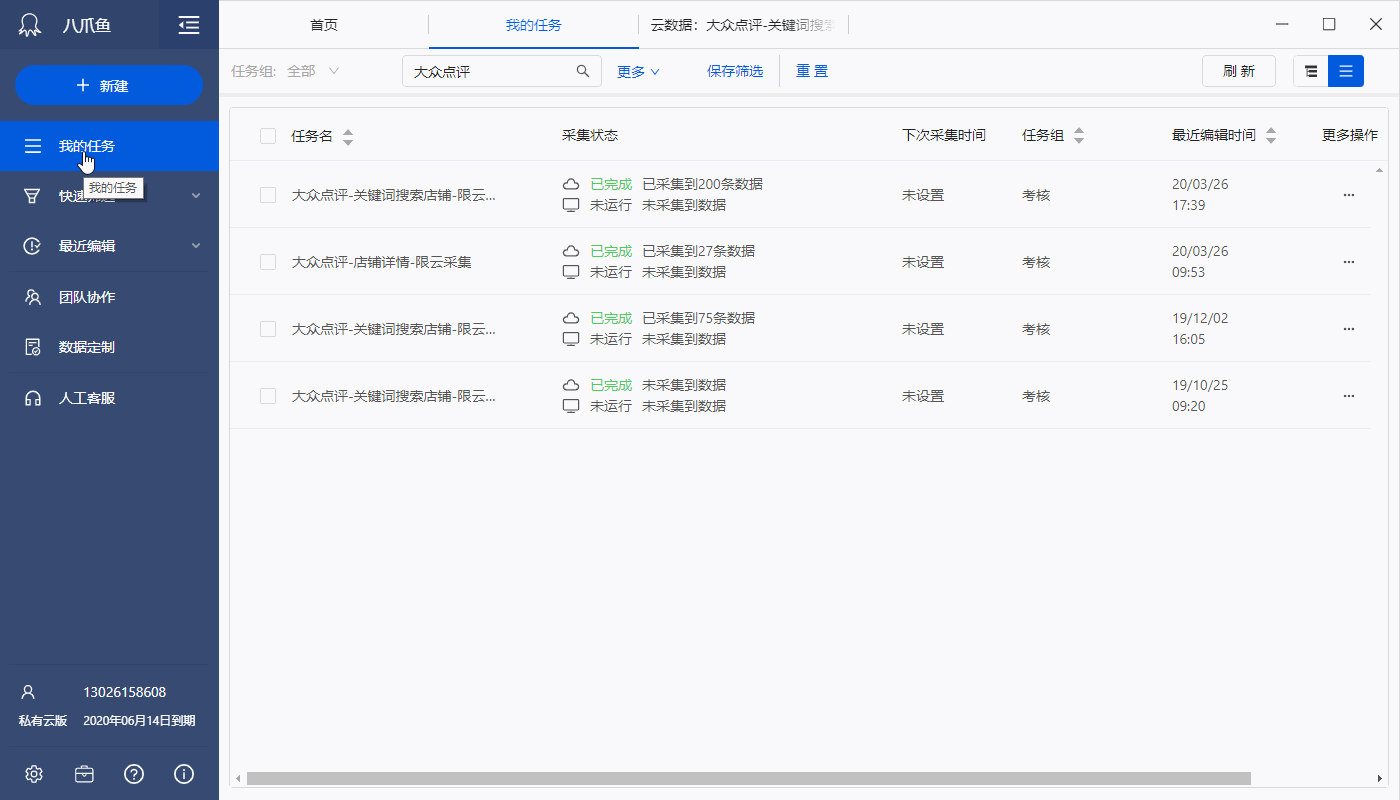Click cloud icon of the 75条数据 task

coord(571,318)
